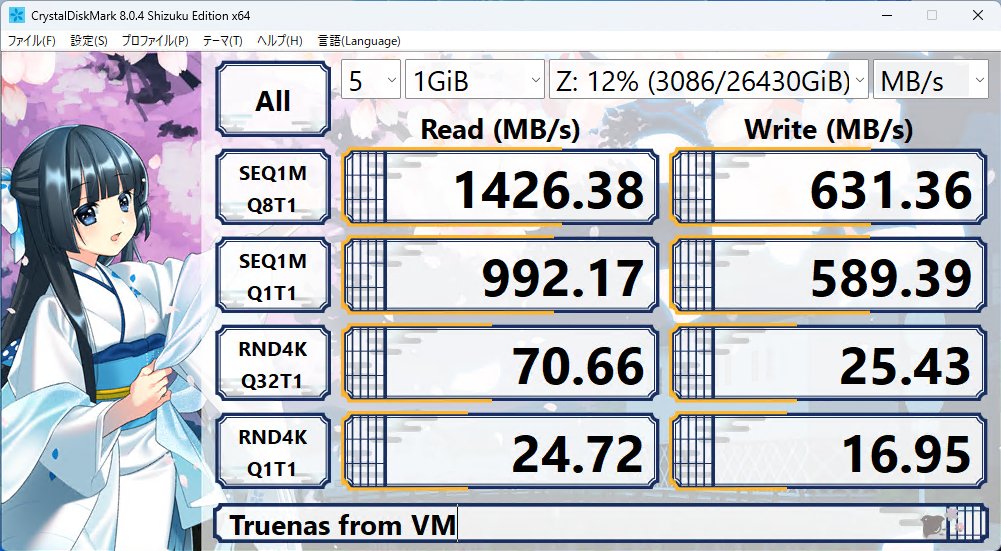Click RND4K Q1T1 write value 16.95
This screenshot has height=551, width=1001.
[x=829, y=451]
